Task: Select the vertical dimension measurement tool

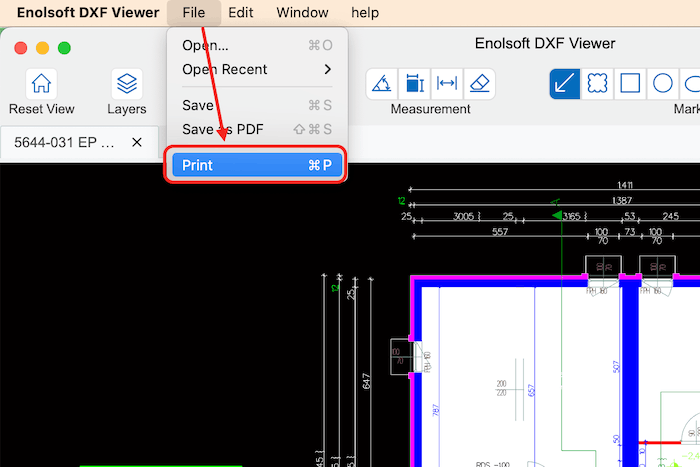Action: point(413,83)
